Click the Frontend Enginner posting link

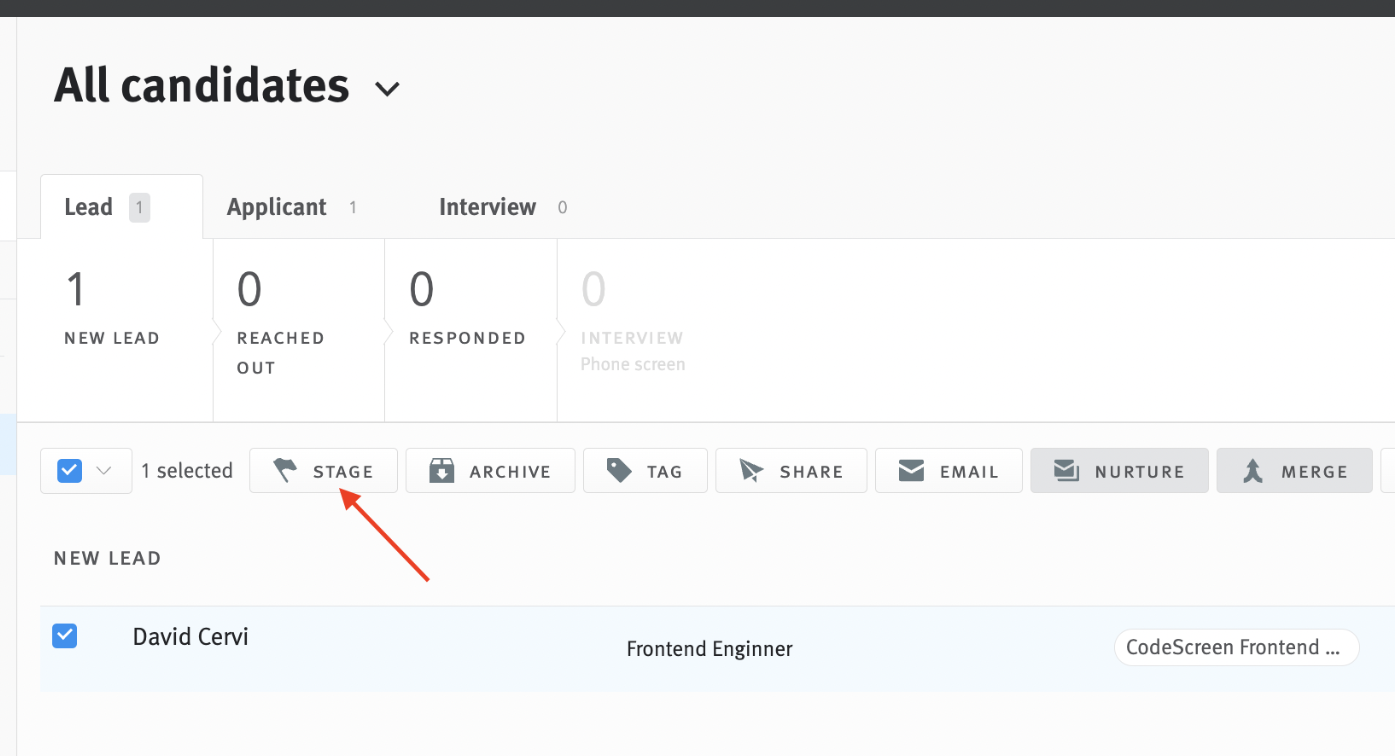[709, 648]
